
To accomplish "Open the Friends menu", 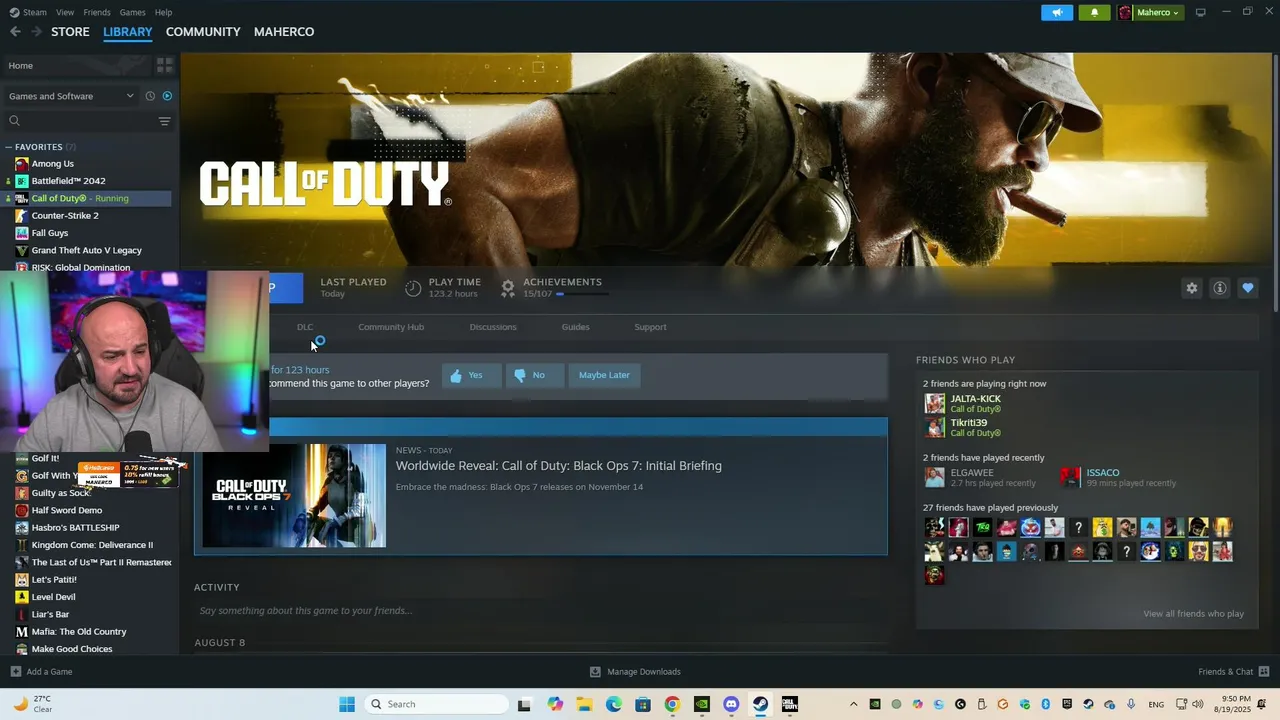I will (97, 12).
